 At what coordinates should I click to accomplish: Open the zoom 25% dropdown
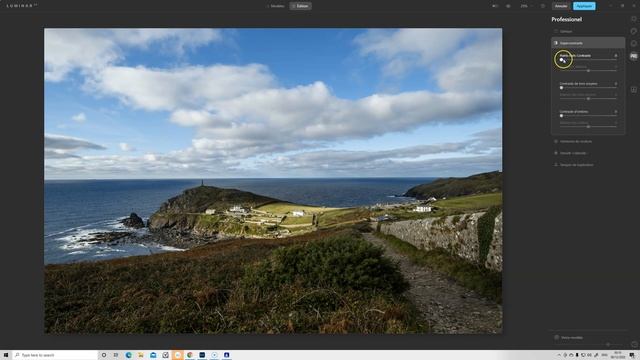coord(526,6)
